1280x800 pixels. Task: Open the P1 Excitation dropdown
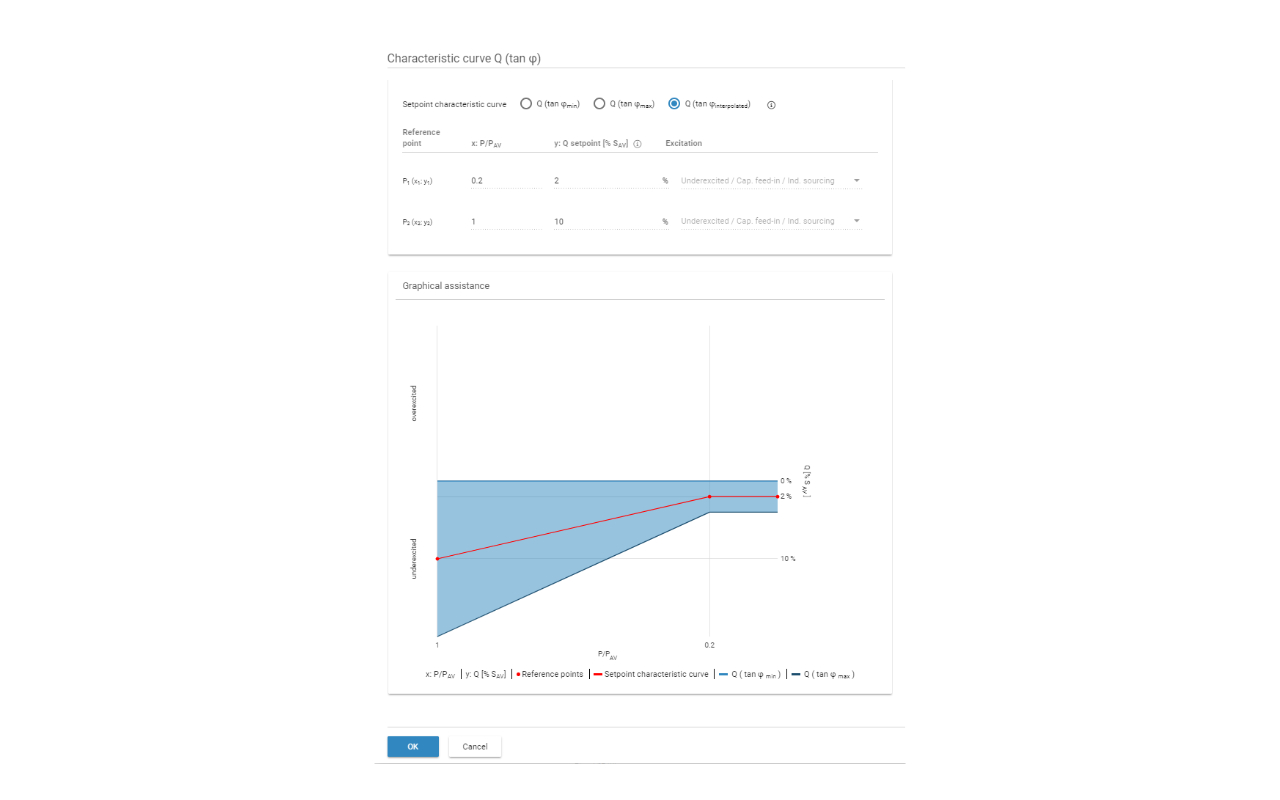770,181
